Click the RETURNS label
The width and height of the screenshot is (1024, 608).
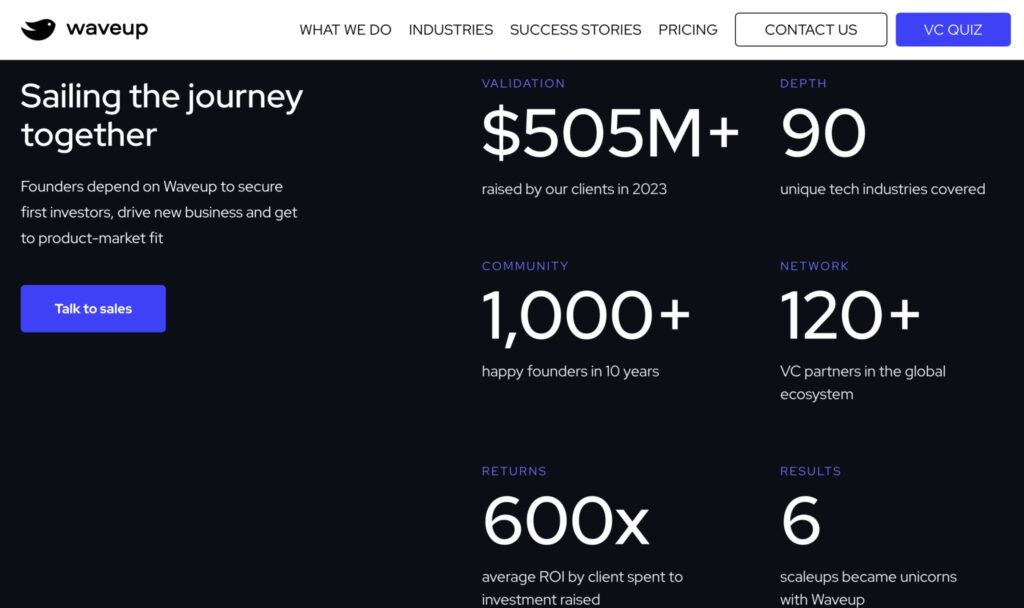[x=514, y=471]
